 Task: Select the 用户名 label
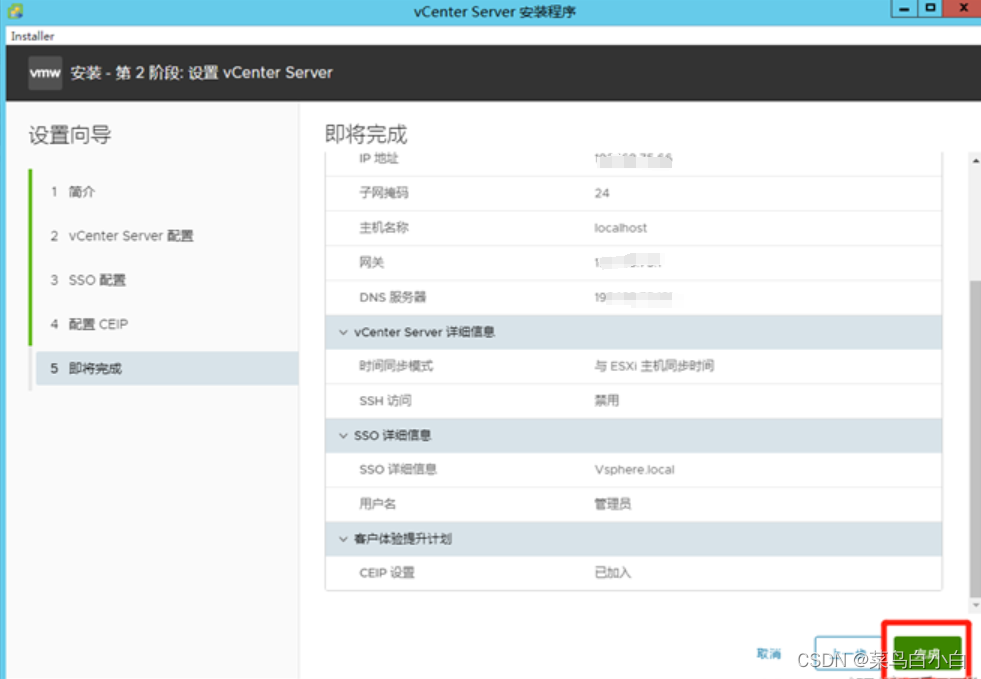pos(377,504)
